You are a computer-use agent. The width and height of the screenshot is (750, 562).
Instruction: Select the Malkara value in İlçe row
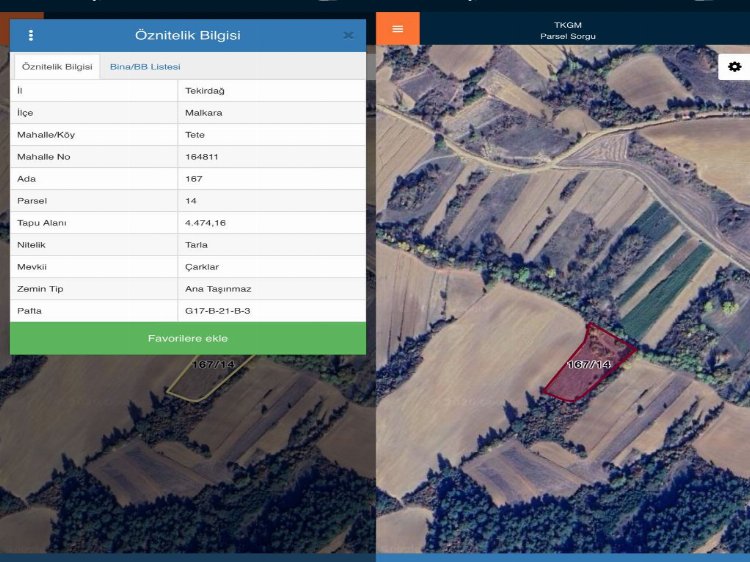(203, 113)
